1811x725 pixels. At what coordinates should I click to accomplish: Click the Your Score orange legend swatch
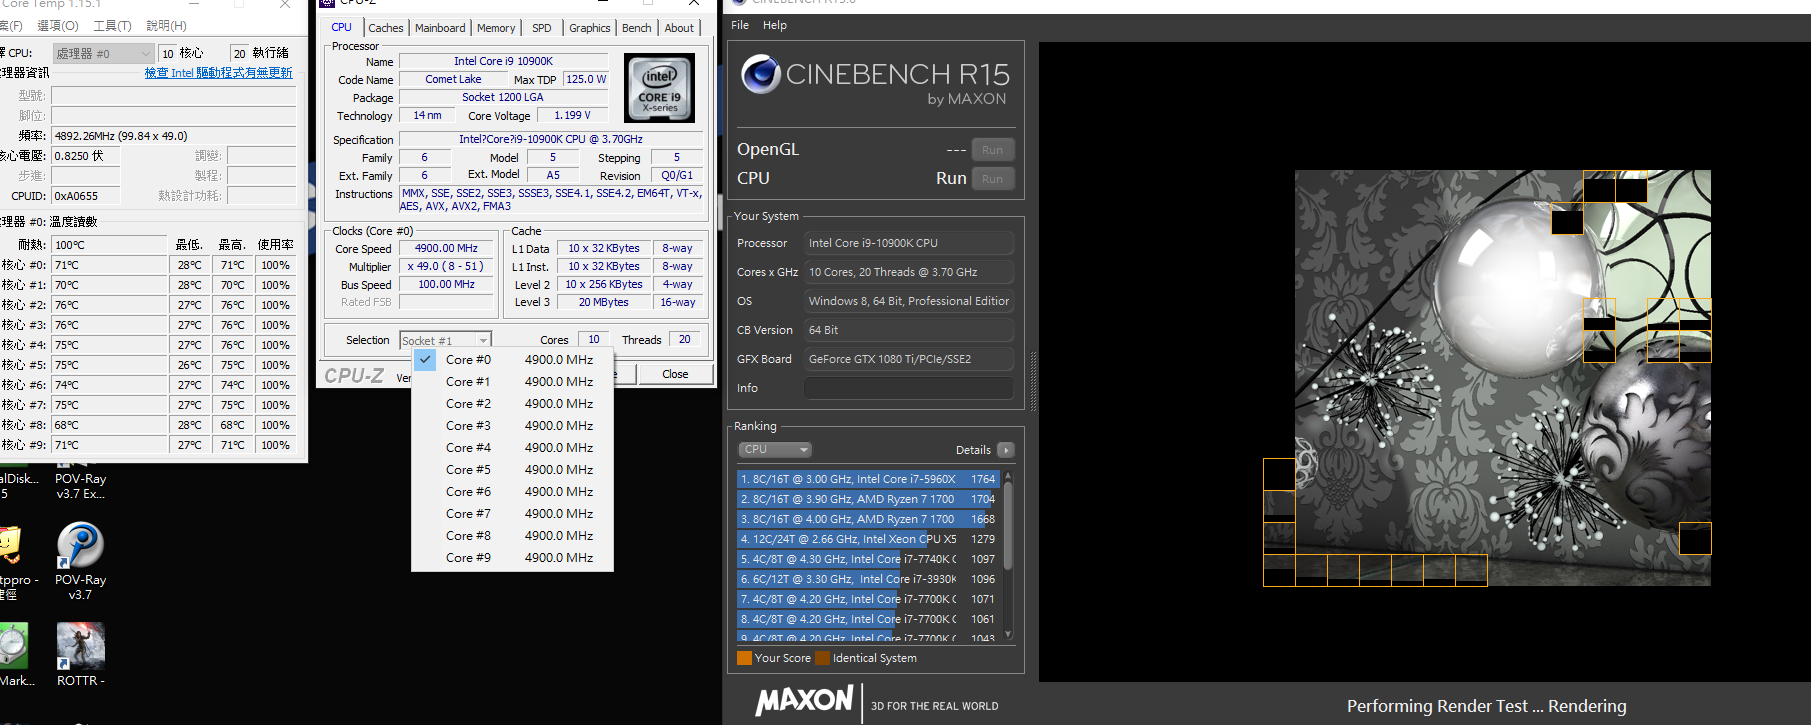[744, 658]
